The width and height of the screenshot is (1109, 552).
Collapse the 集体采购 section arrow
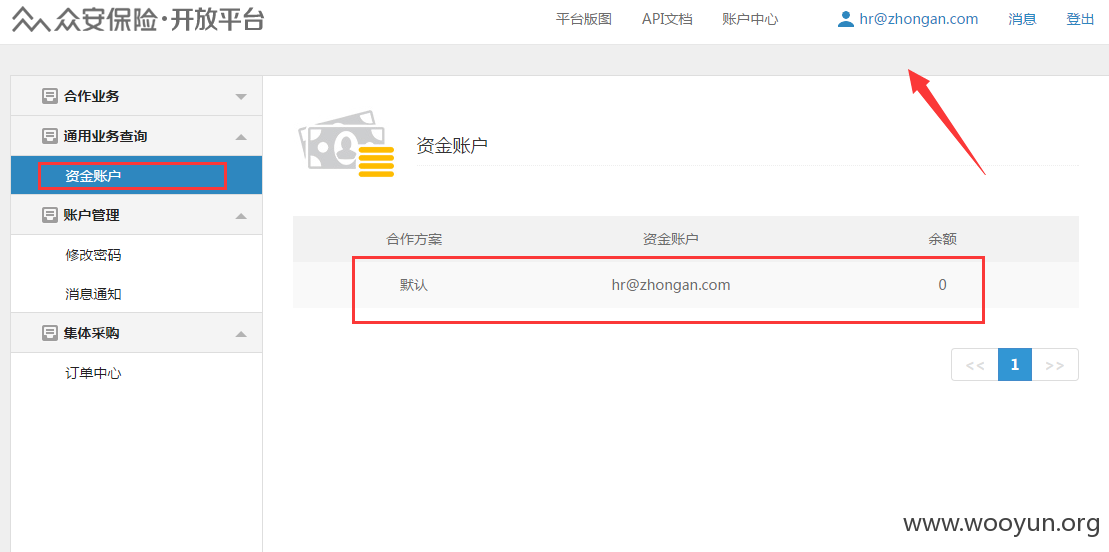[241, 333]
